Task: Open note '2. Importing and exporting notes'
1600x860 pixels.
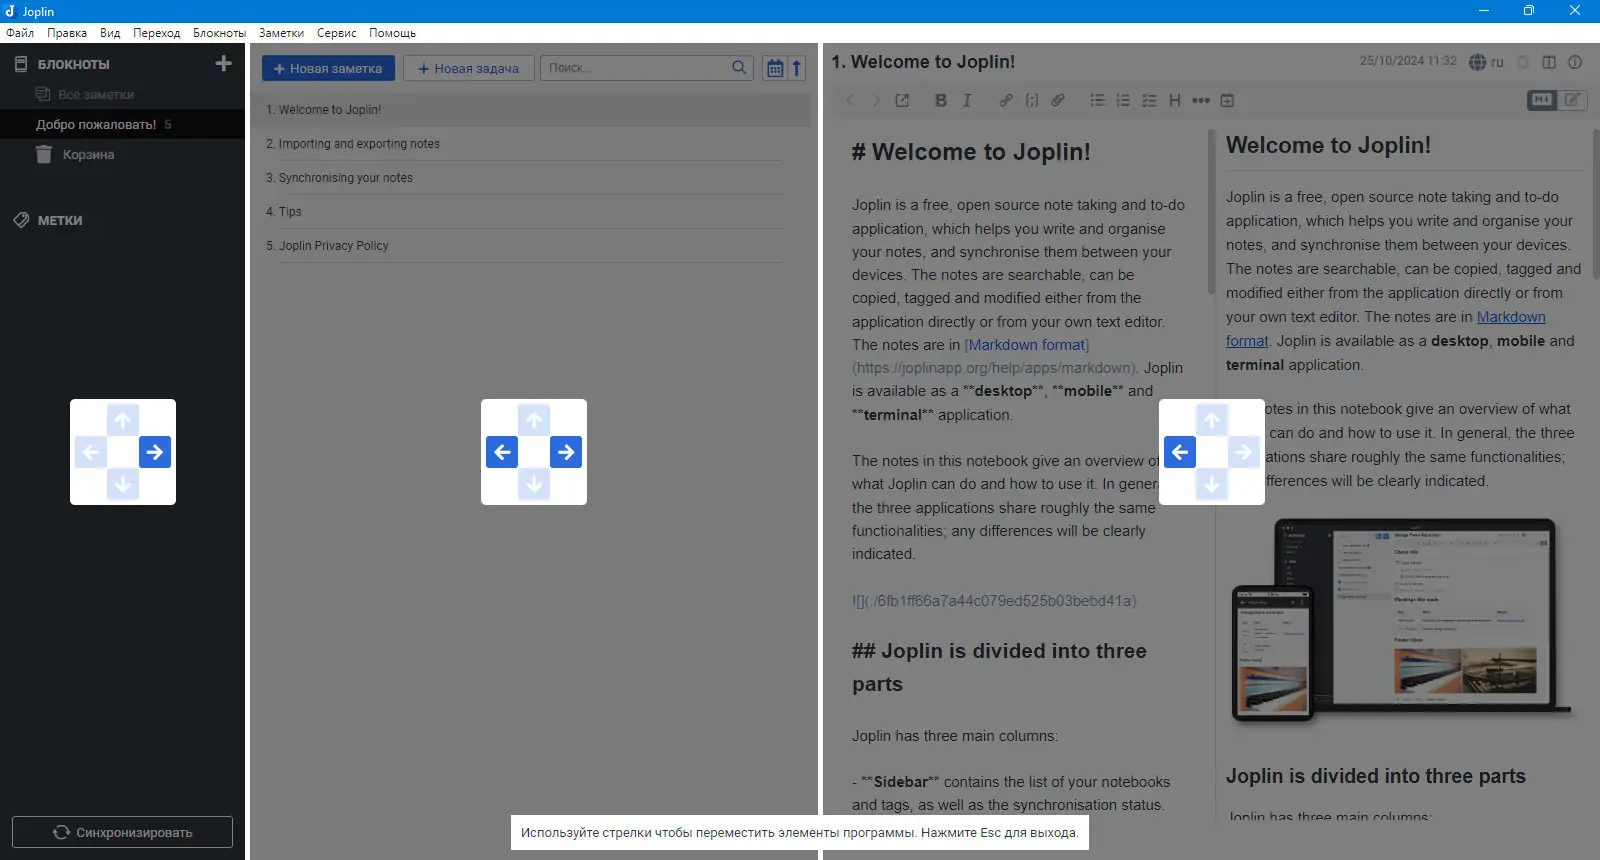Action: (530, 144)
